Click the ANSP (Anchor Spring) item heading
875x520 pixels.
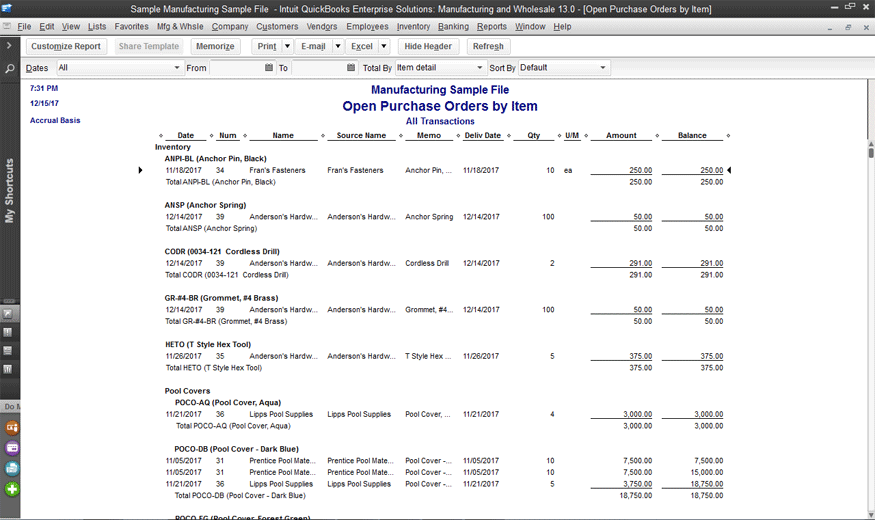[205, 205]
